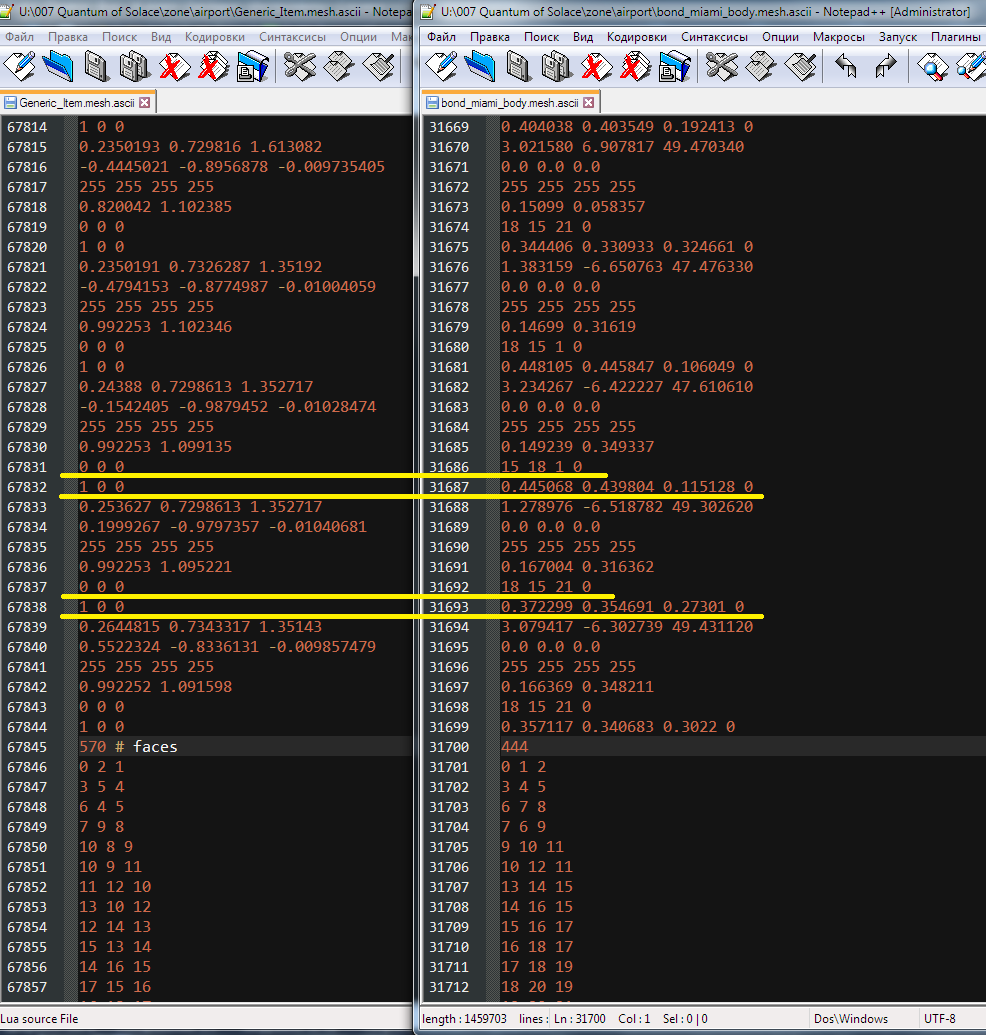Image resolution: width=986 pixels, height=1035 pixels.
Task: Open Синтаксисы menu in Generic_Item window
Action: pyautogui.click(x=292, y=36)
